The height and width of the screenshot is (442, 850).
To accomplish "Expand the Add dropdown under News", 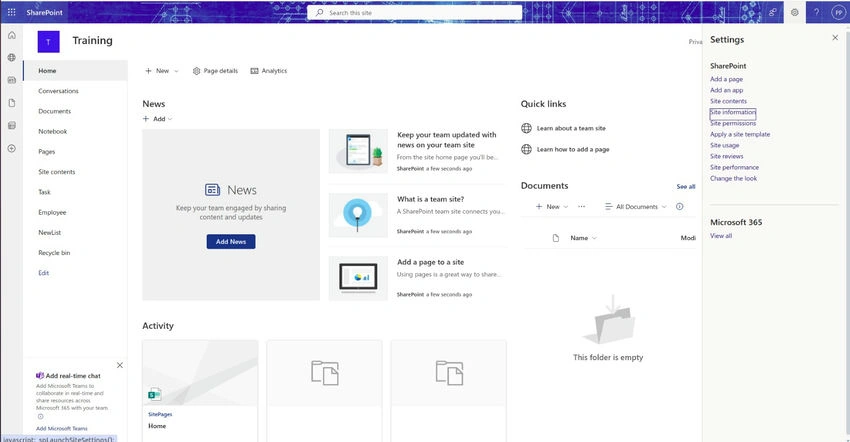I will pyautogui.click(x=158, y=119).
